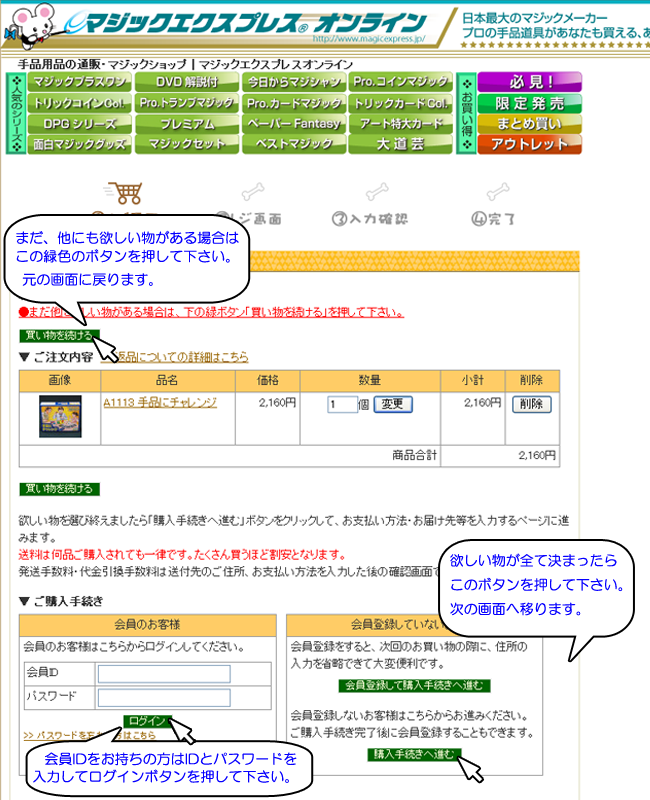650x800 pixels.
Task: Open トリックカードCol. category
Action: point(401,103)
